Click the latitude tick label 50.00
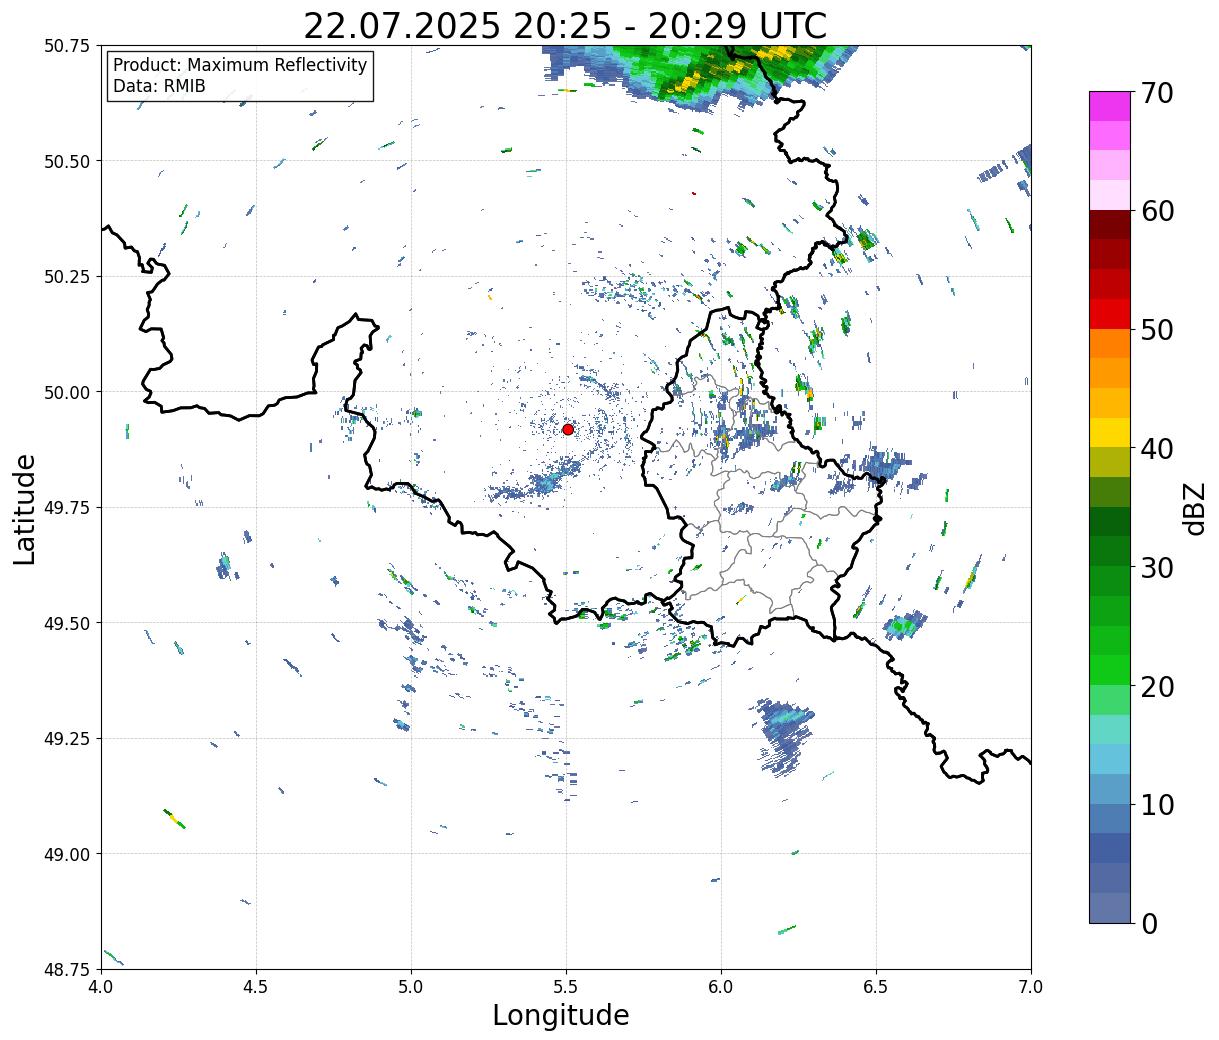1219x1040 pixels. pos(67,392)
